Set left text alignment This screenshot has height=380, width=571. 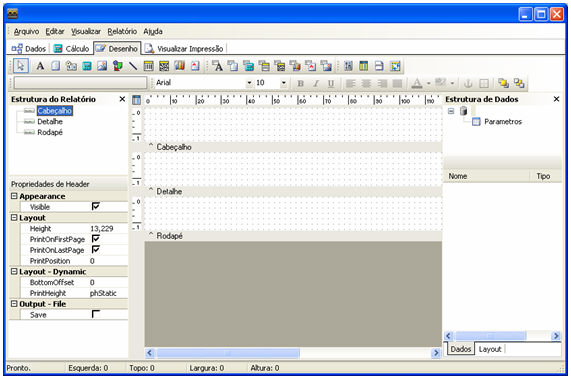[x=350, y=83]
